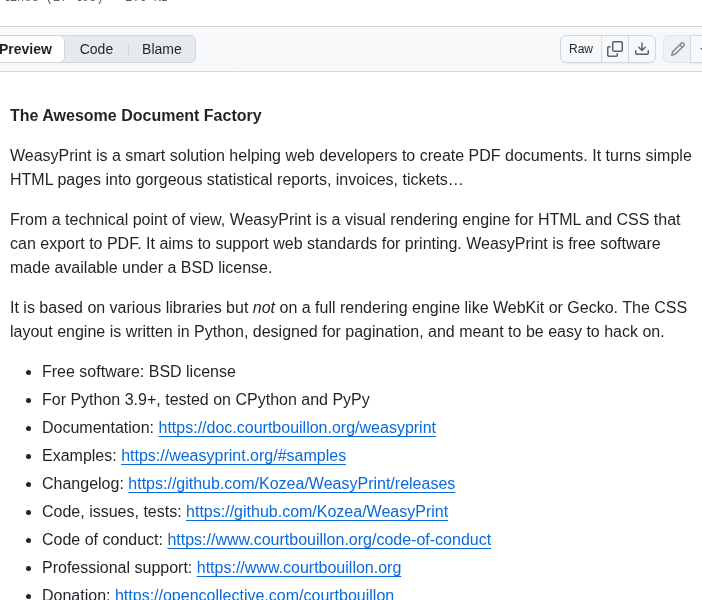The width and height of the screenshot is (702, 600).
Task: Click paragraph starting "From a technical point"
Action: point(345,243)
